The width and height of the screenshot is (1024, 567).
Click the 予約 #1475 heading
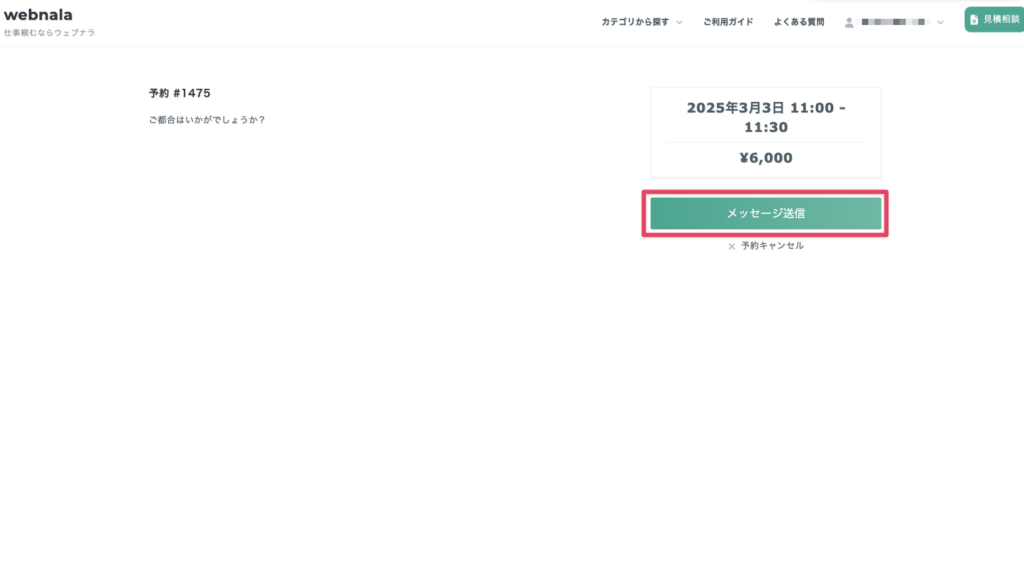point(180,93)
